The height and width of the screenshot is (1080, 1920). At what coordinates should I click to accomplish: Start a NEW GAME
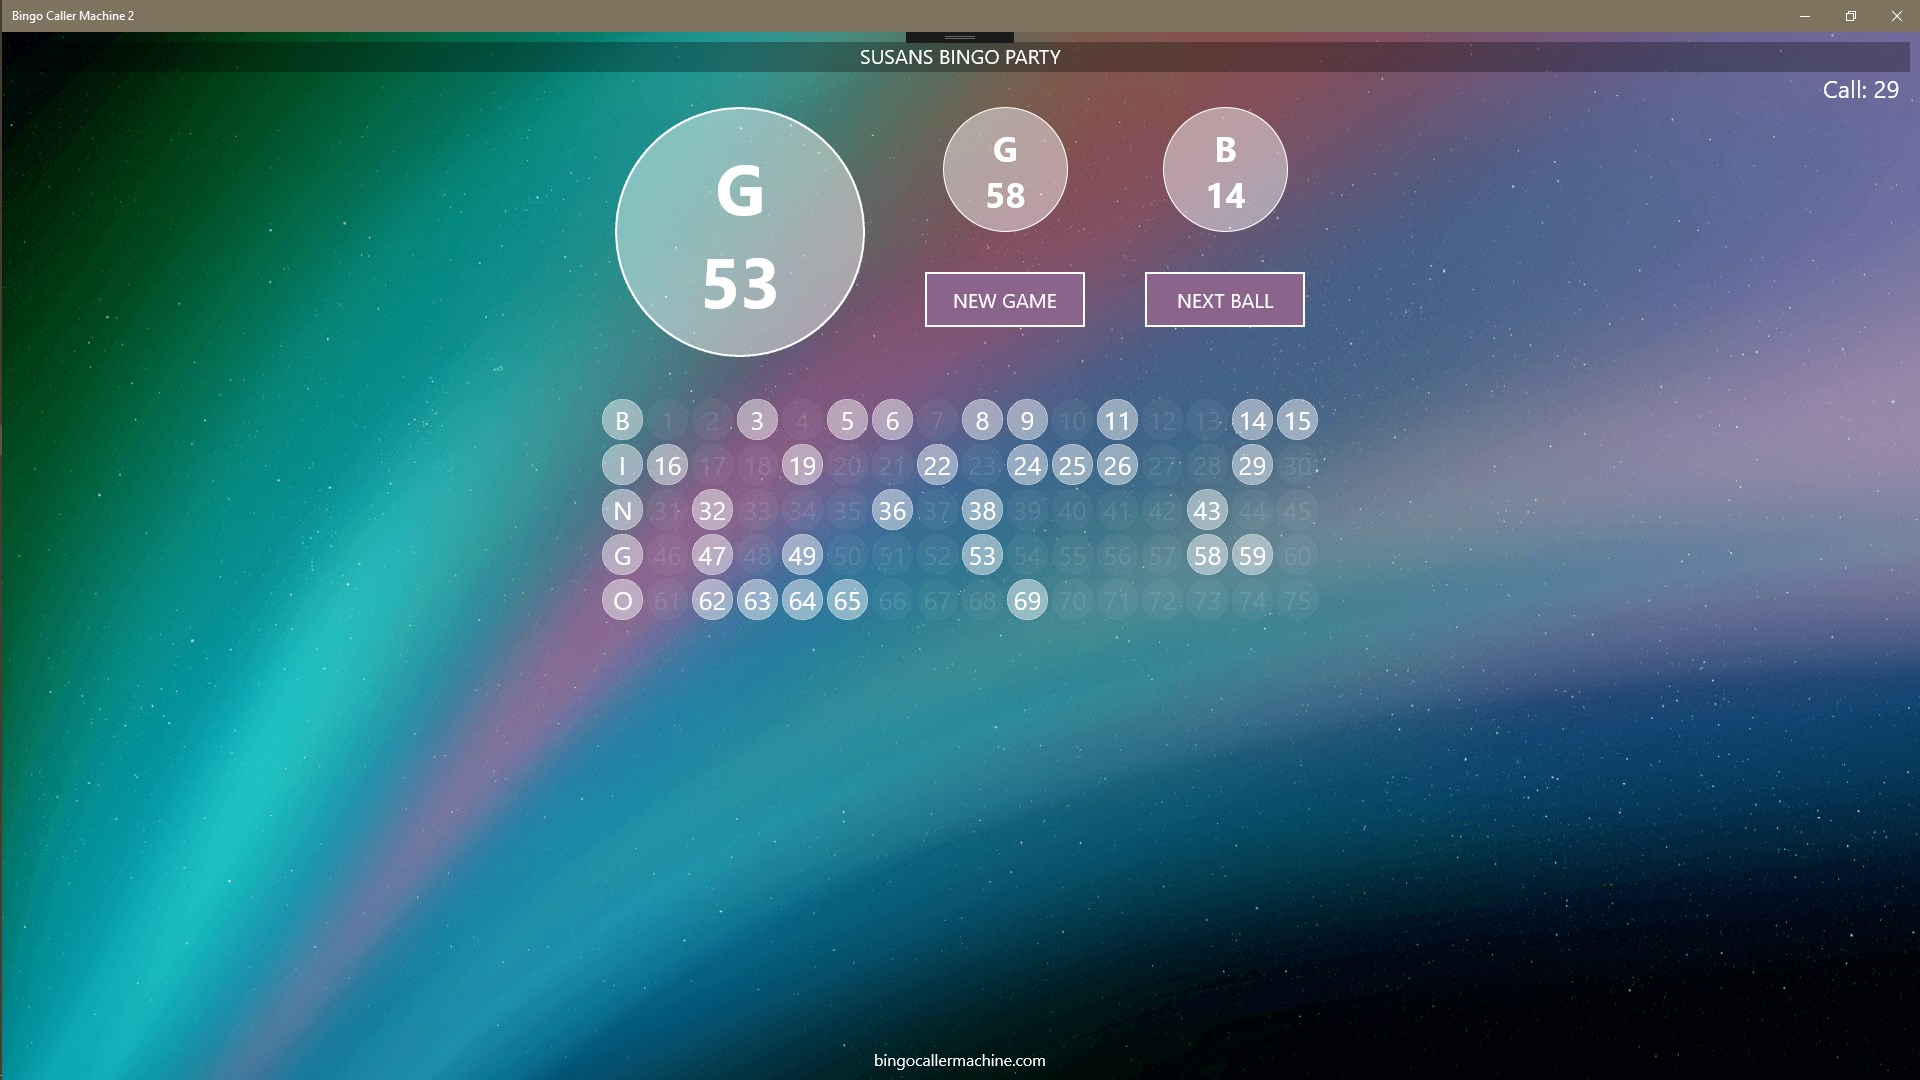pos(1004,300)
